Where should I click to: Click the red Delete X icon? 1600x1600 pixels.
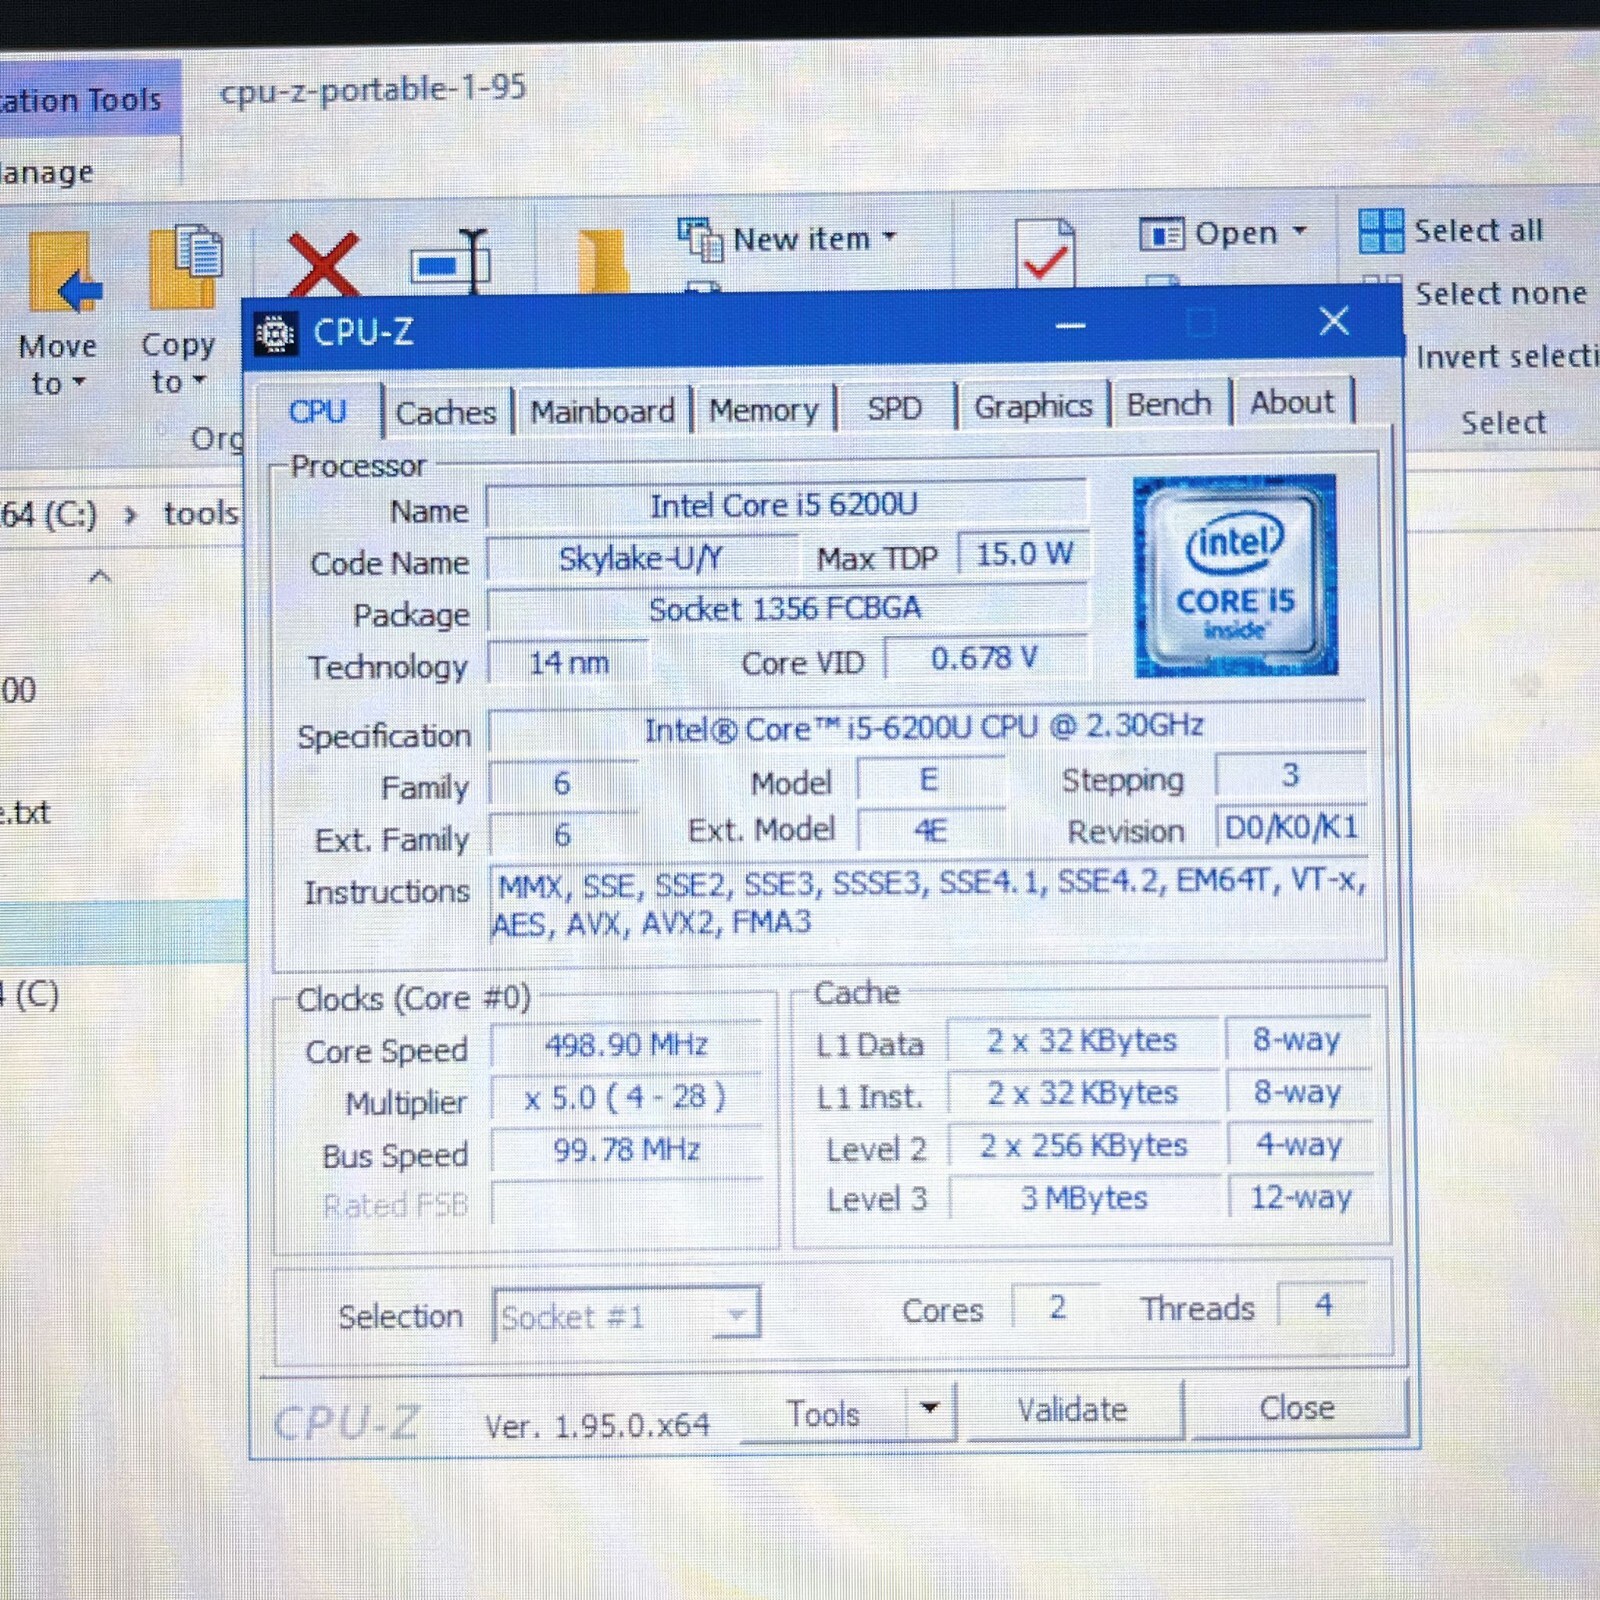tap(324, 264)
